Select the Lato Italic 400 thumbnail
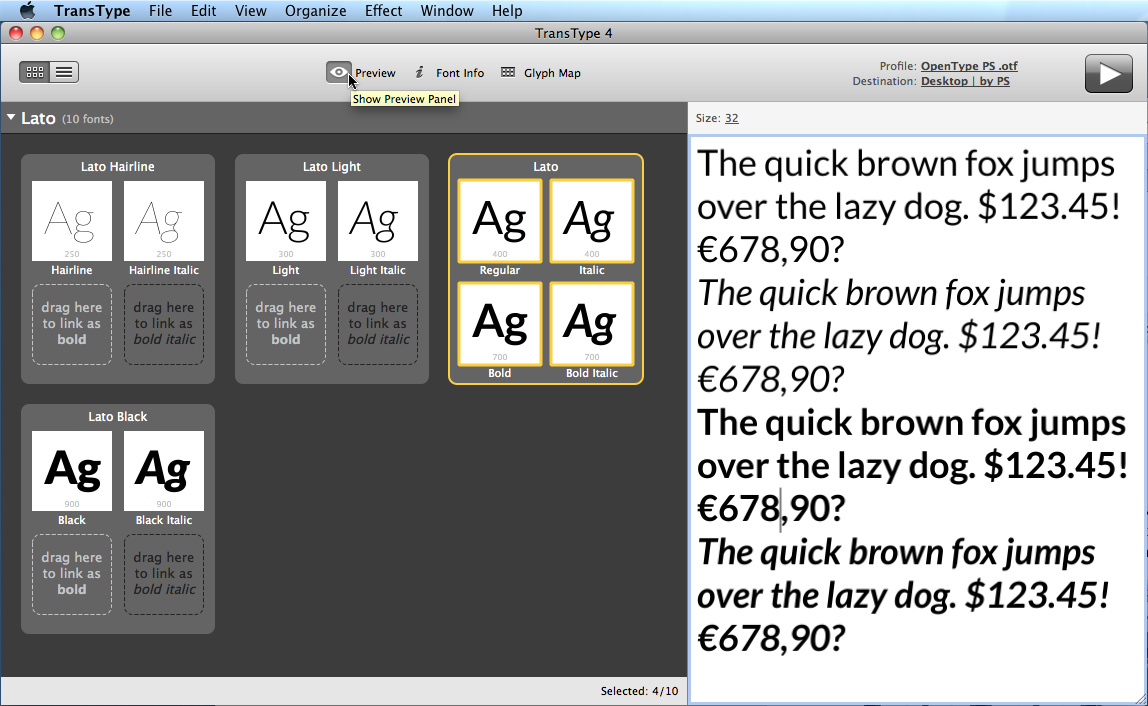This screenshot has width=1148, height=706. tap(592, 220)
